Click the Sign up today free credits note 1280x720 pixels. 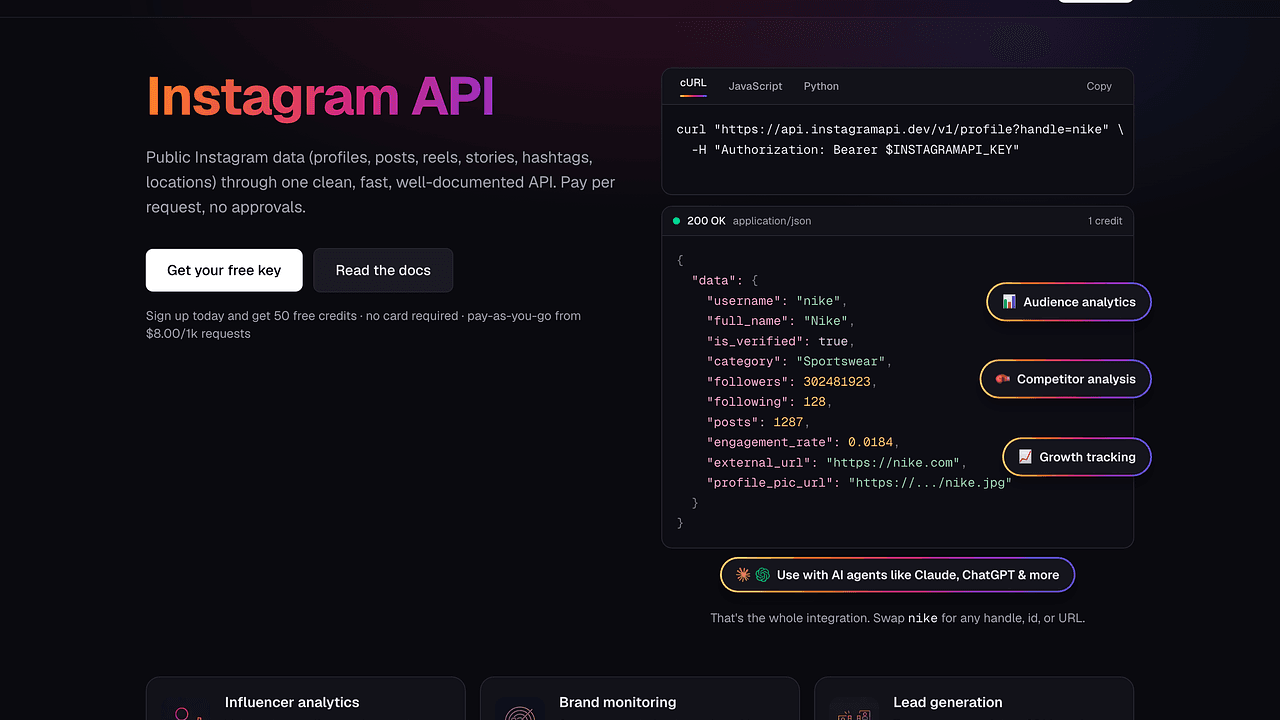(363, 324)
